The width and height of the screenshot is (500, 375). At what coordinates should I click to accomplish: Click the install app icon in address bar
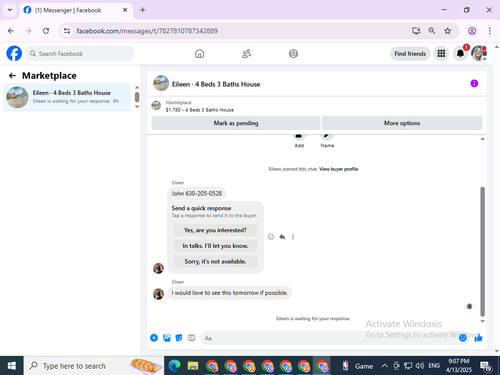pos(416,31)
